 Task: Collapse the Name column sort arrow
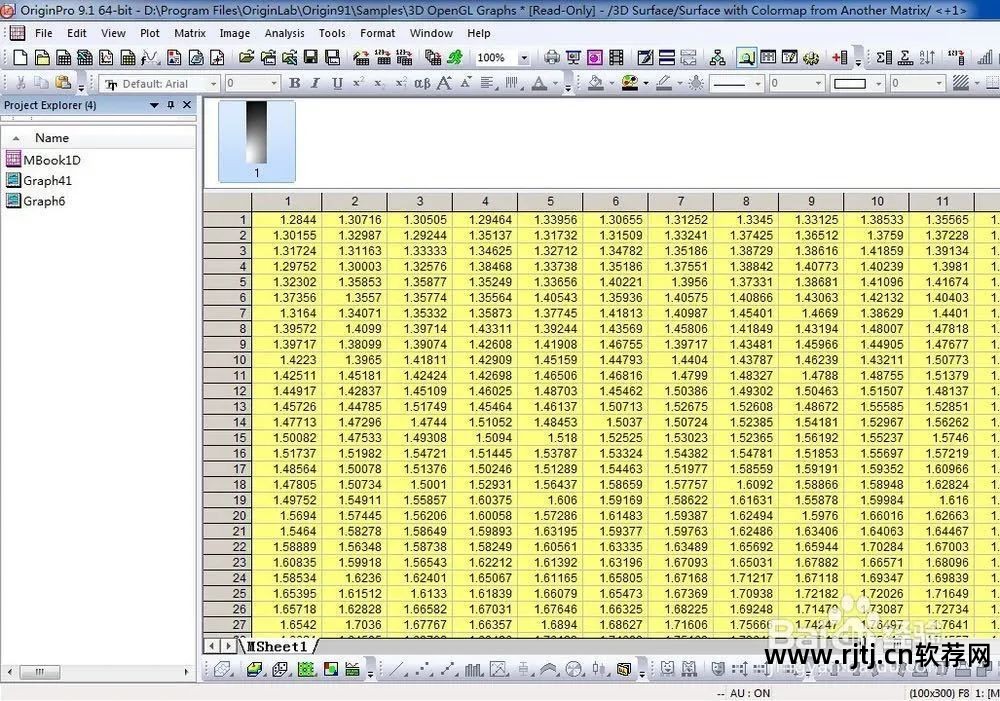pyautogui.click(x=16, y=138)
